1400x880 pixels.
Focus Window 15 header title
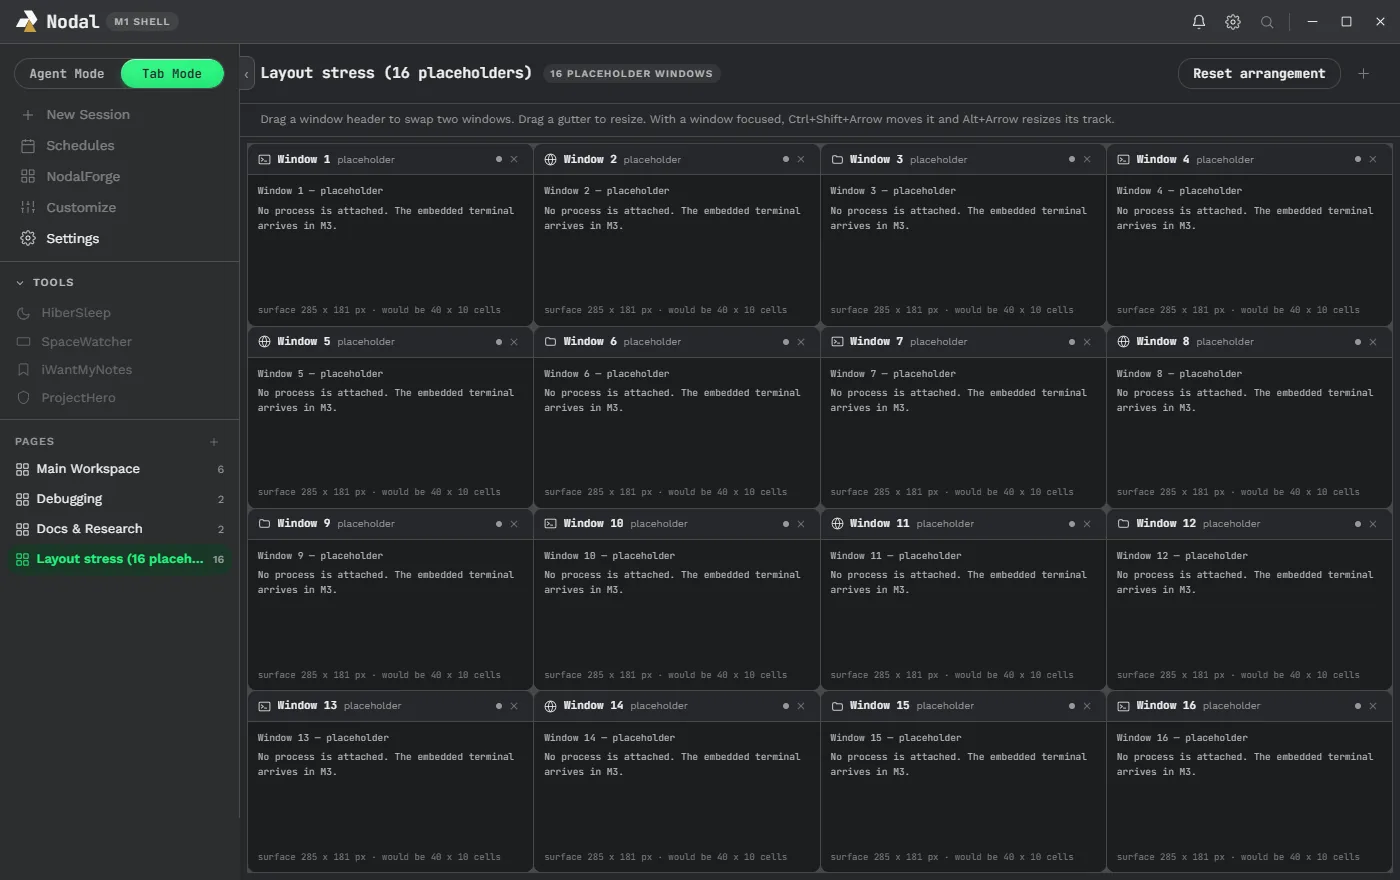point(880,705)
